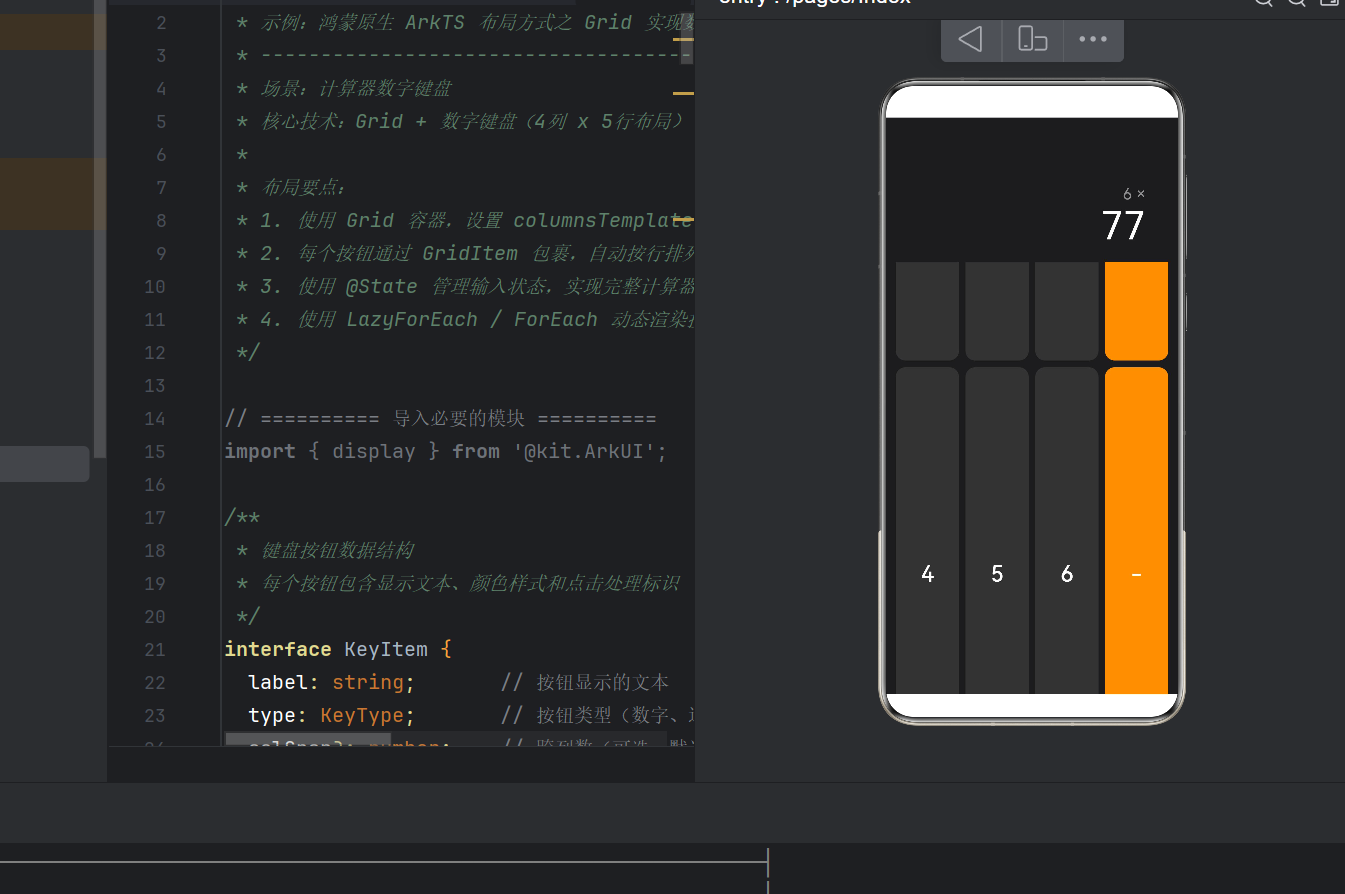Viewport: 1345px width, 894px height.
Task: Click the left panel vertical scrollbar
Action: click(100, 230)
